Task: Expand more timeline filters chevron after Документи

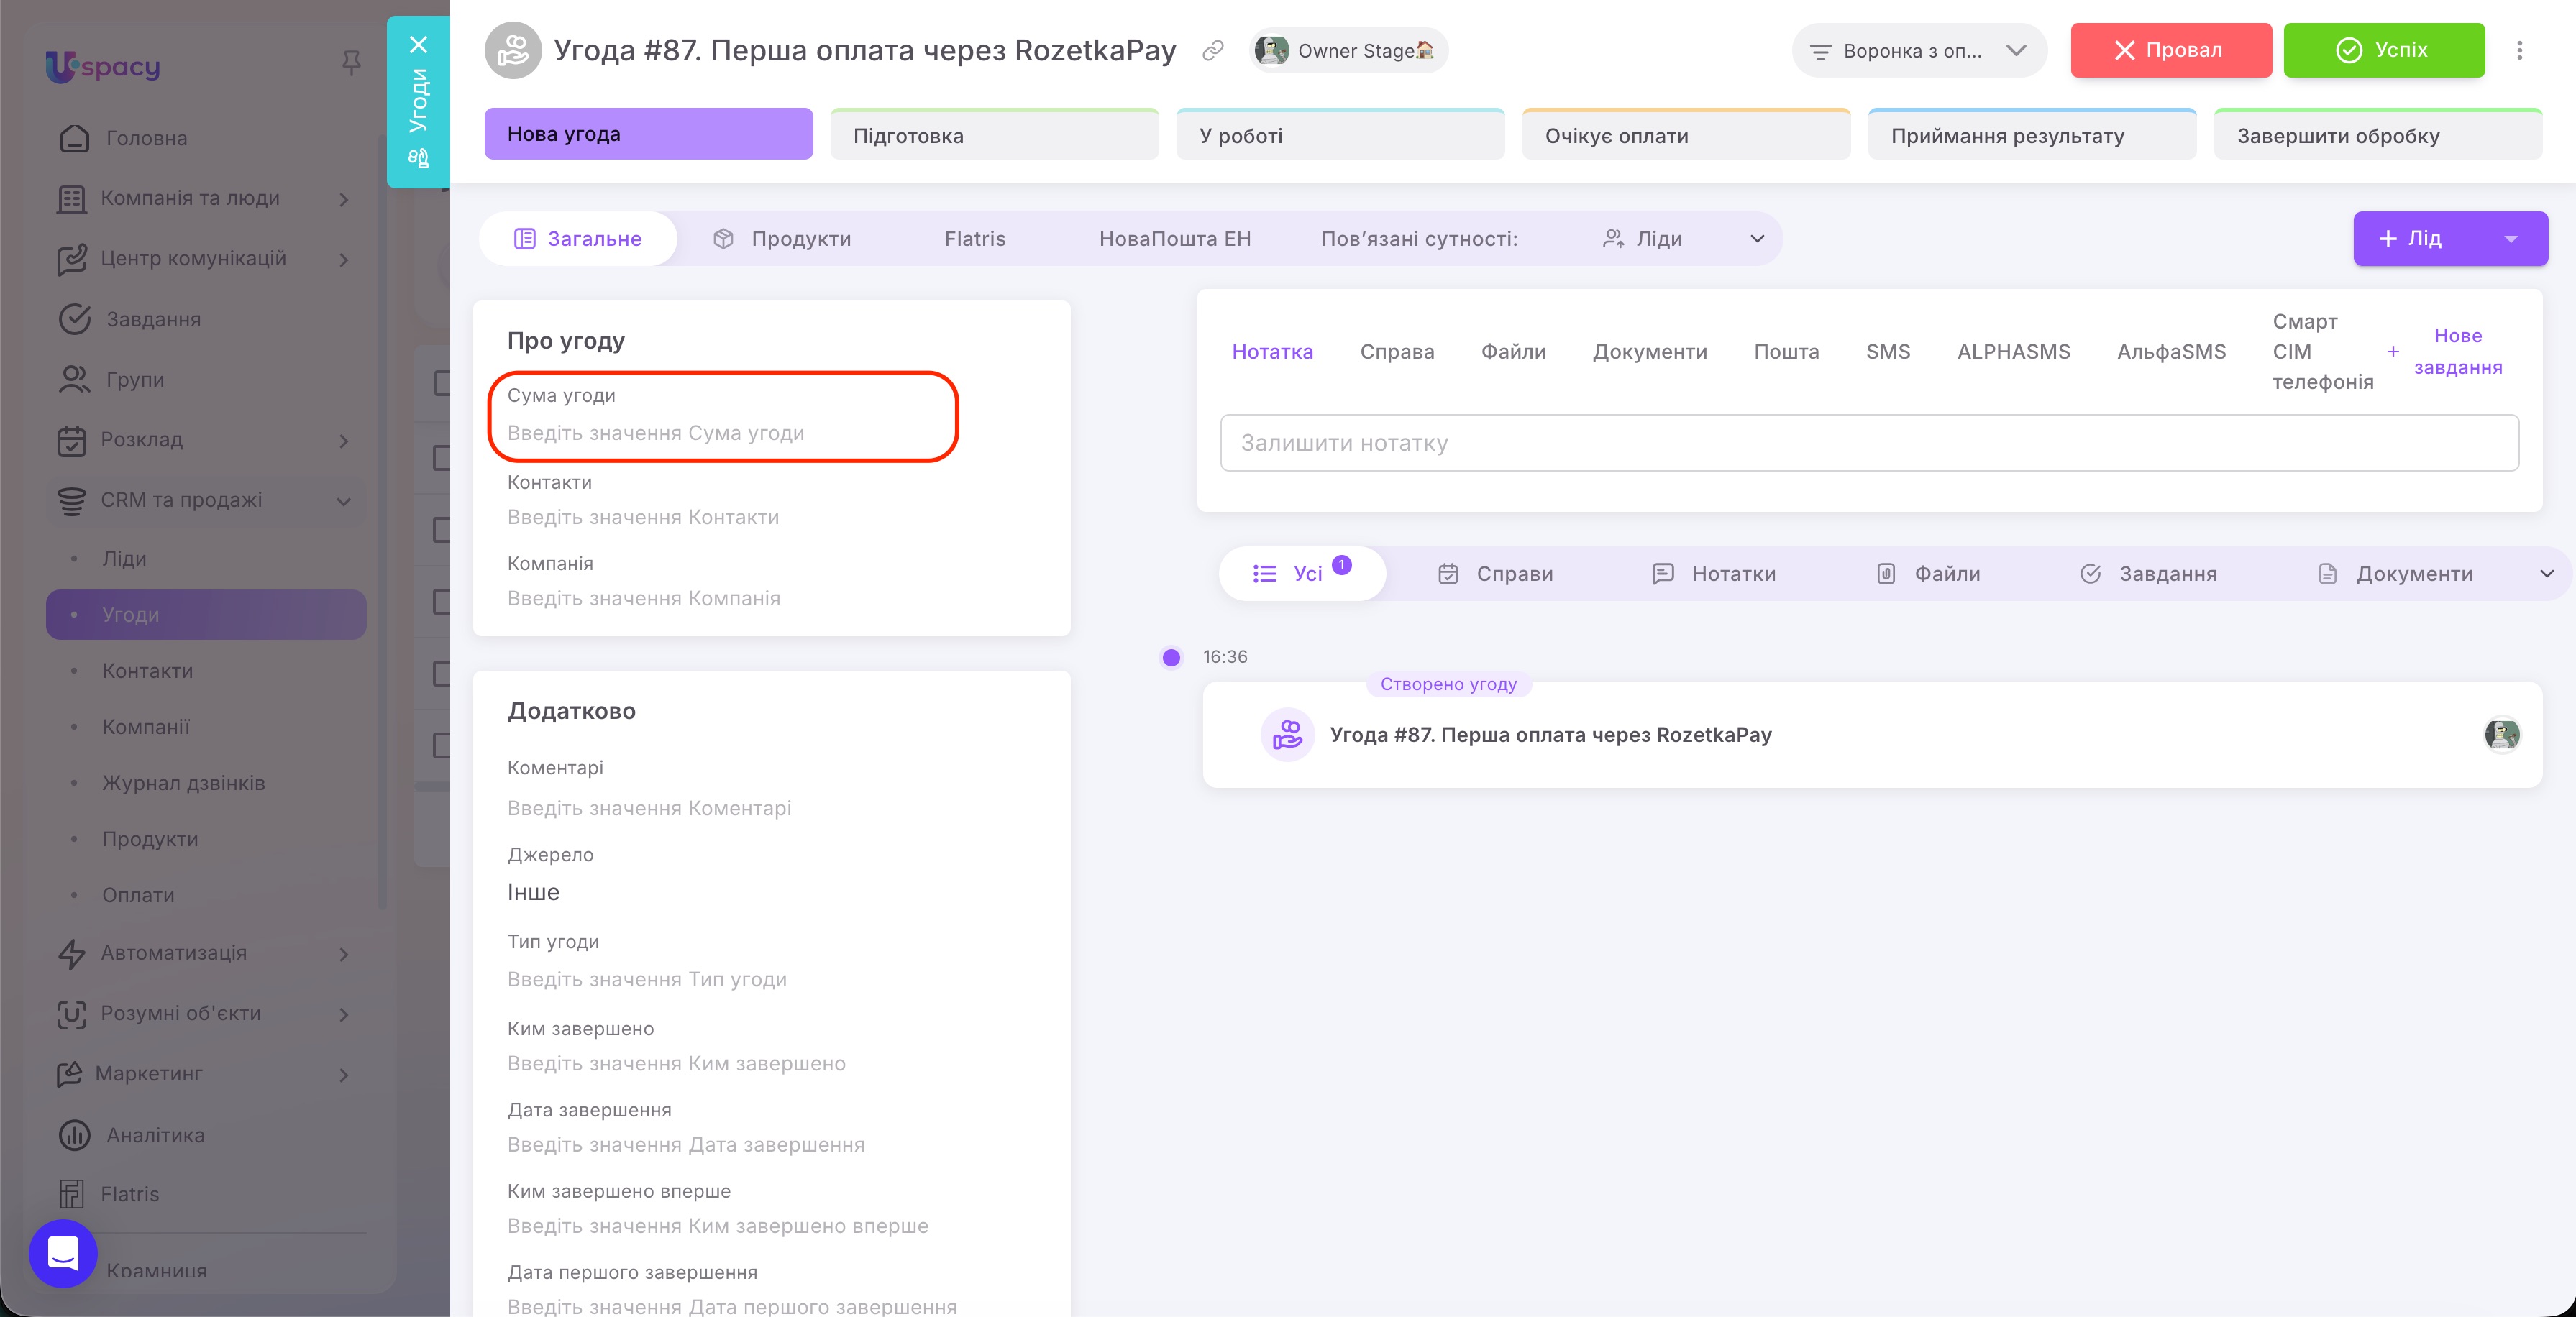Action: point(2546,574)
